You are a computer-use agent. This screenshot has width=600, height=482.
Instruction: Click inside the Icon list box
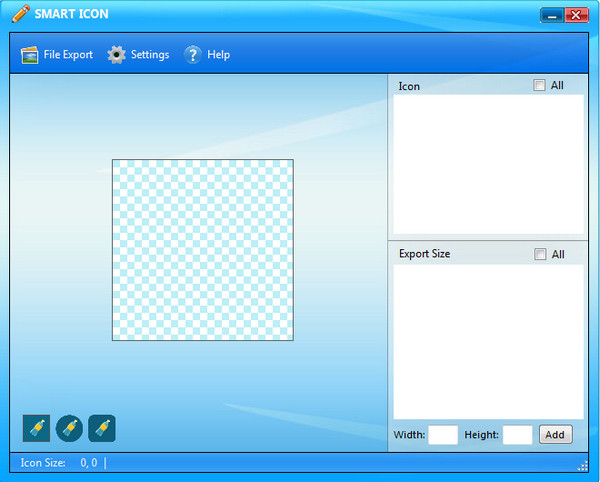[488, 165]
